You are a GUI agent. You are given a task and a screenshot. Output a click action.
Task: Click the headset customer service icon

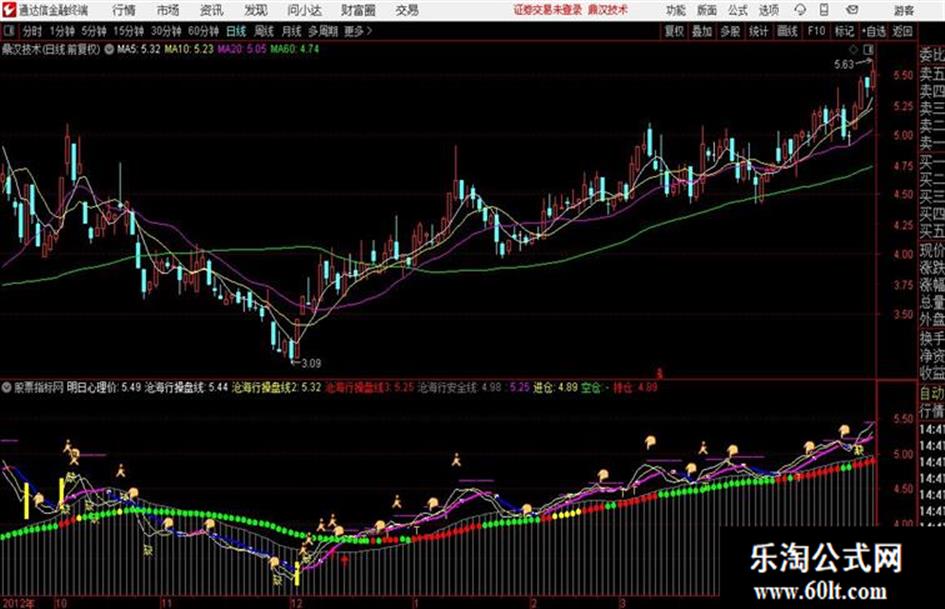tap(800, 10)
